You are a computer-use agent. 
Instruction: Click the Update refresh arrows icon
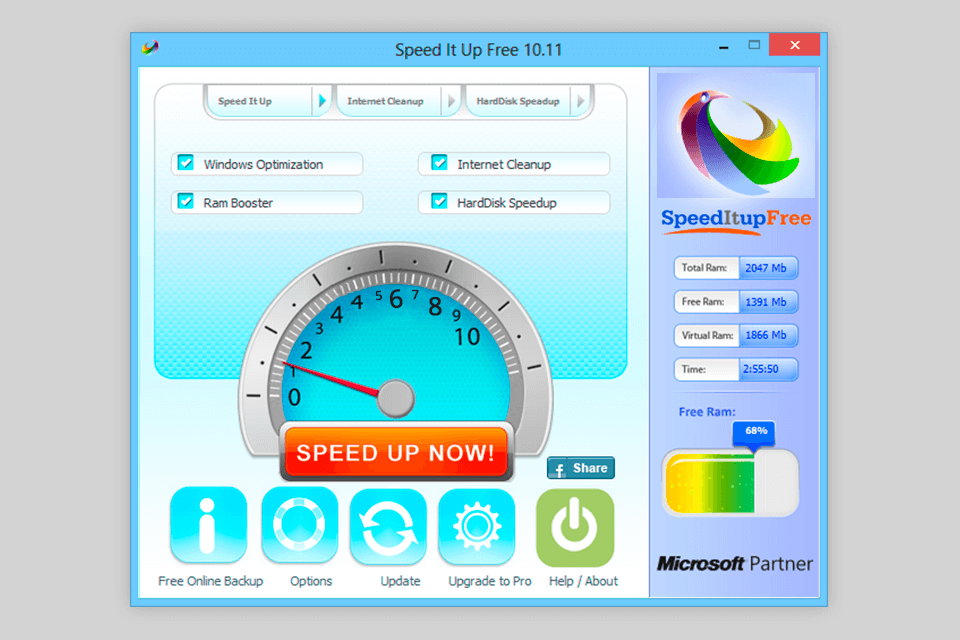tap(388, 527)
